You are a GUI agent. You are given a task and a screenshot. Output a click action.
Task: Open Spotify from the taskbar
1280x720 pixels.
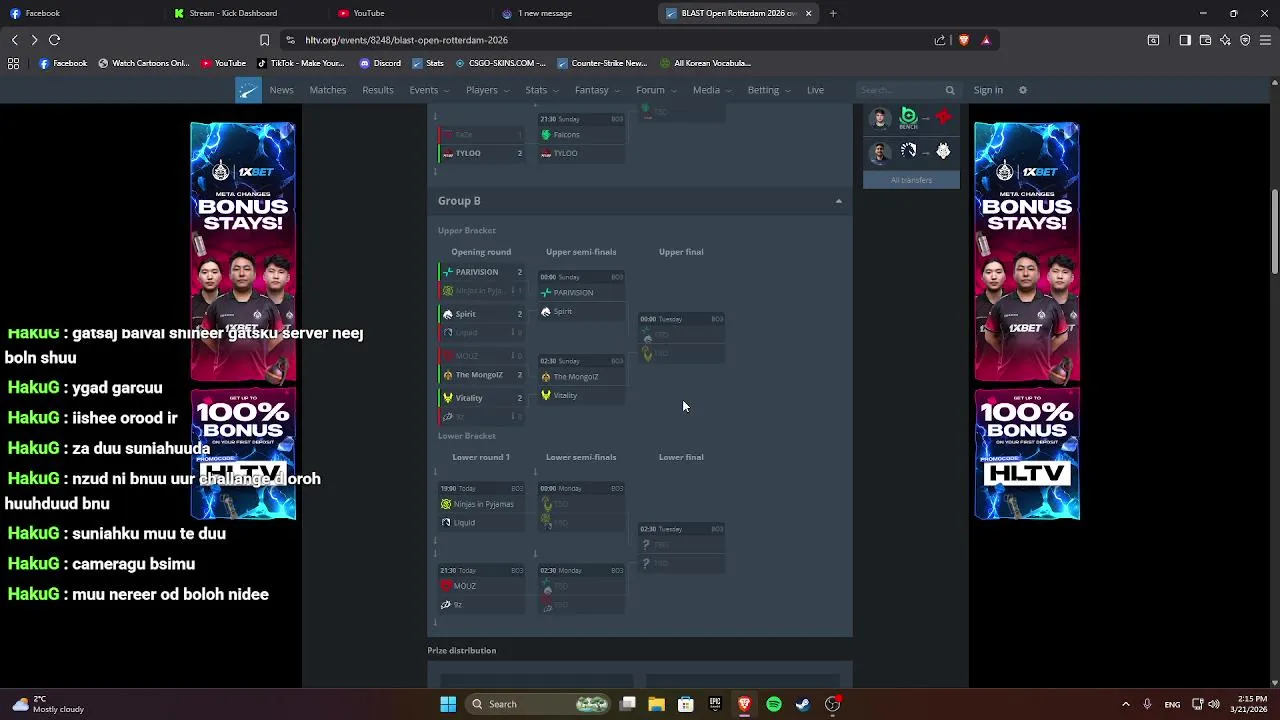coord(774,704)
